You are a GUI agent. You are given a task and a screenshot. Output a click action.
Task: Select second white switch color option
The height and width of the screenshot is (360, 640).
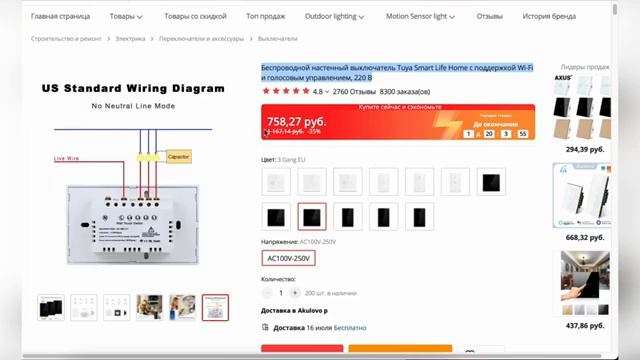(312, 182)
